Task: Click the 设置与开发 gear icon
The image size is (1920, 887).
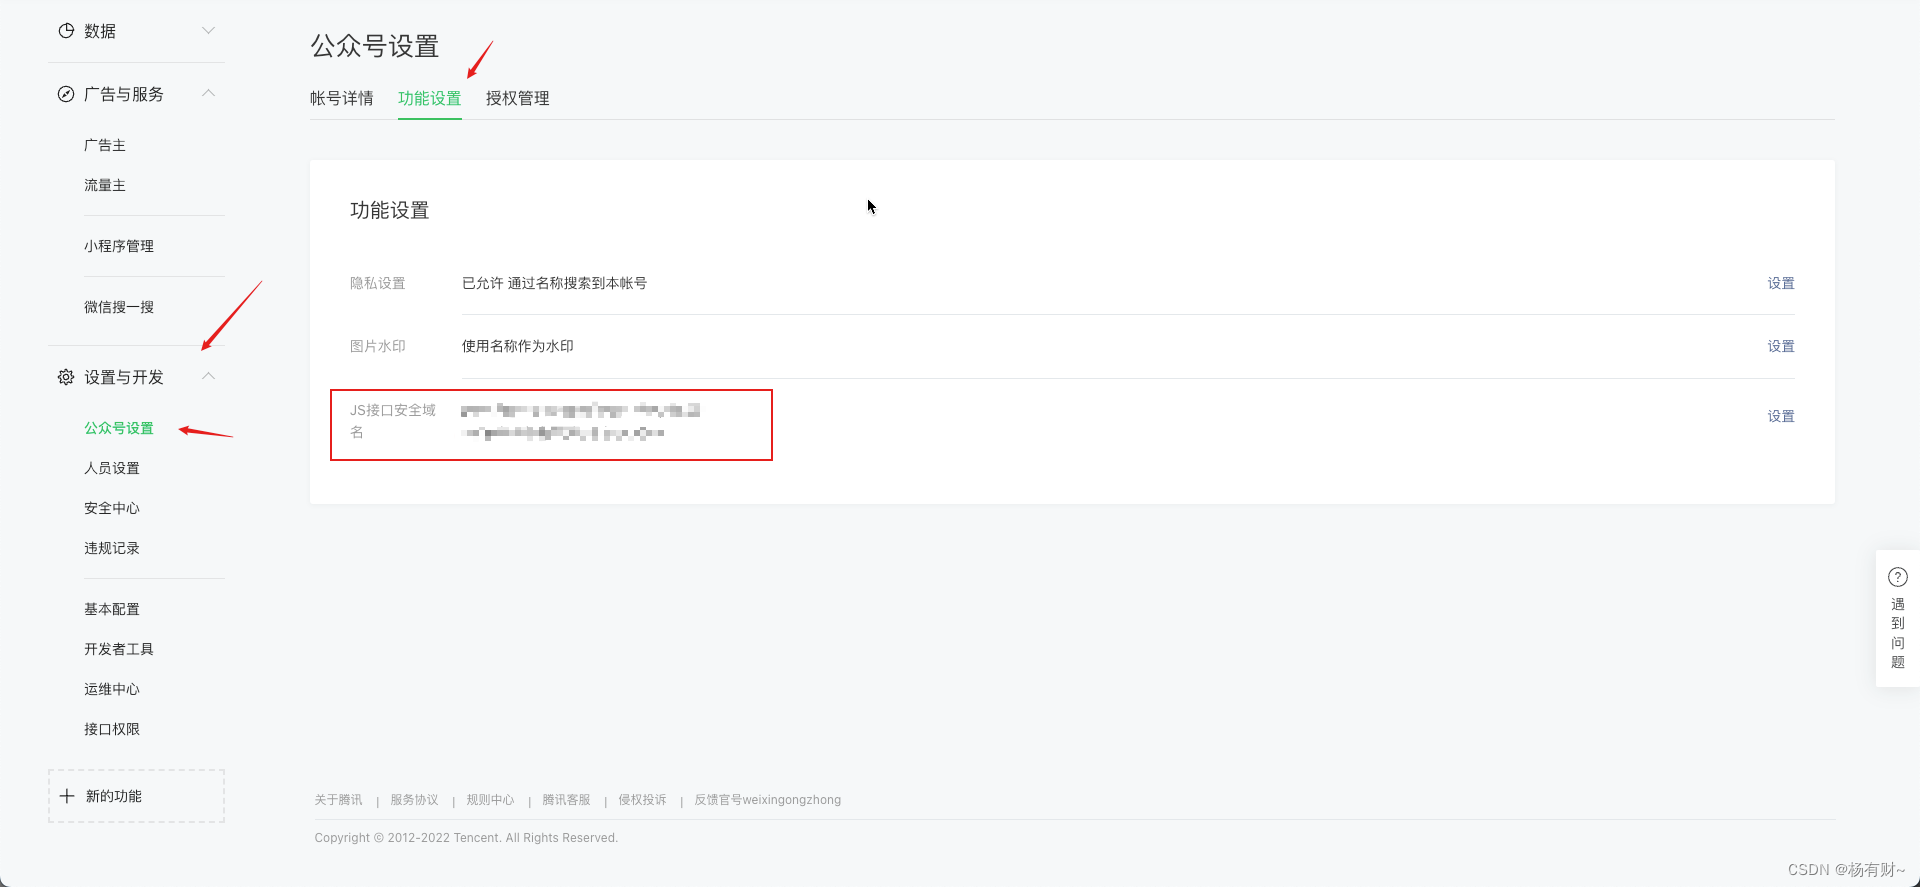Action: (66, 377)
